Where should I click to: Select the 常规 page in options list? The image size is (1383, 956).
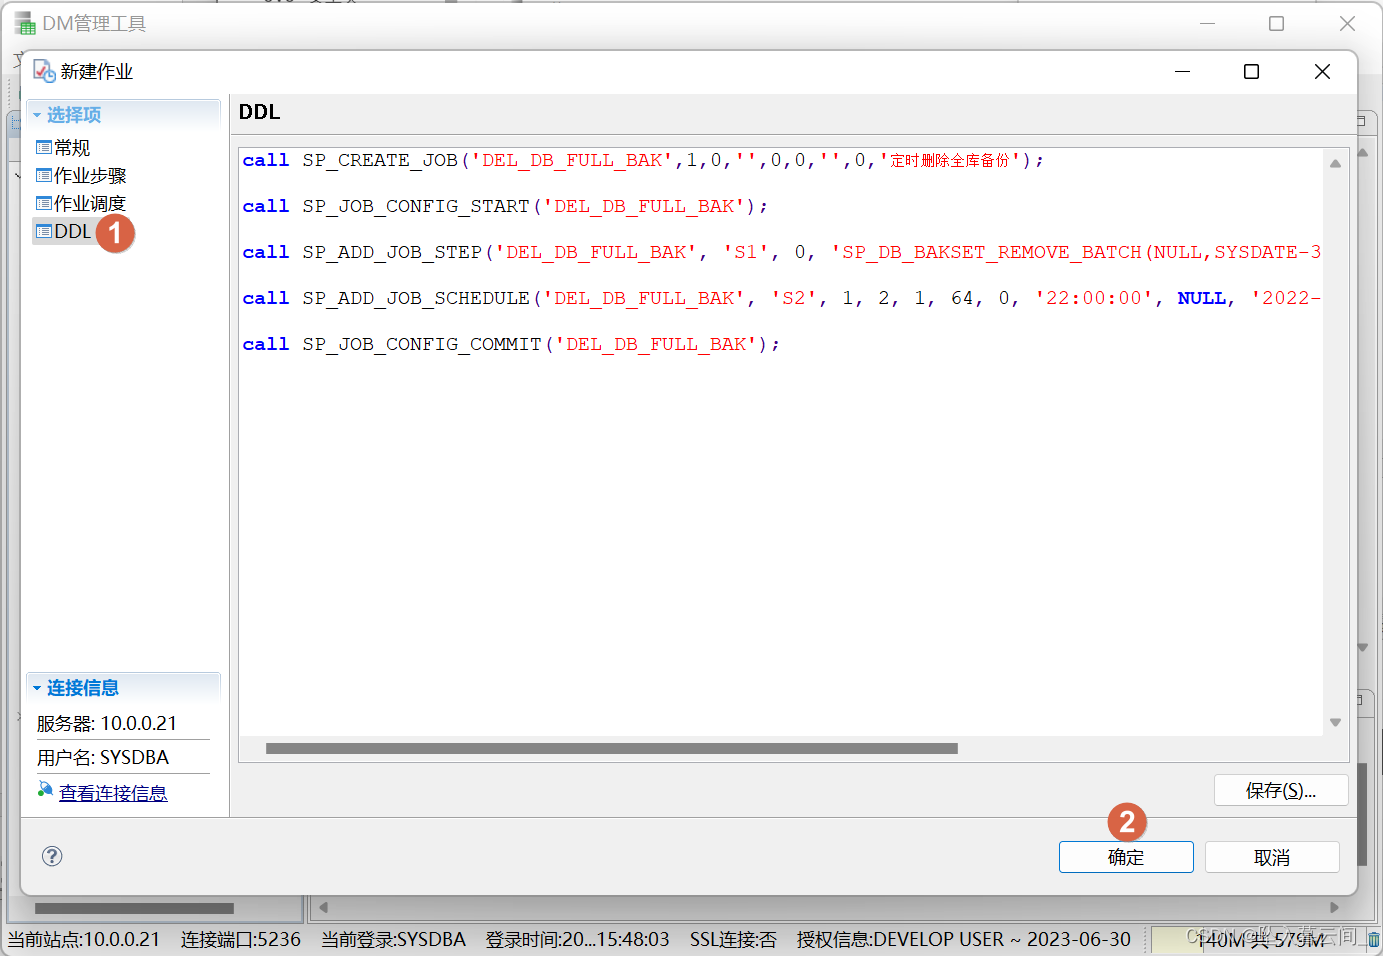72,148
